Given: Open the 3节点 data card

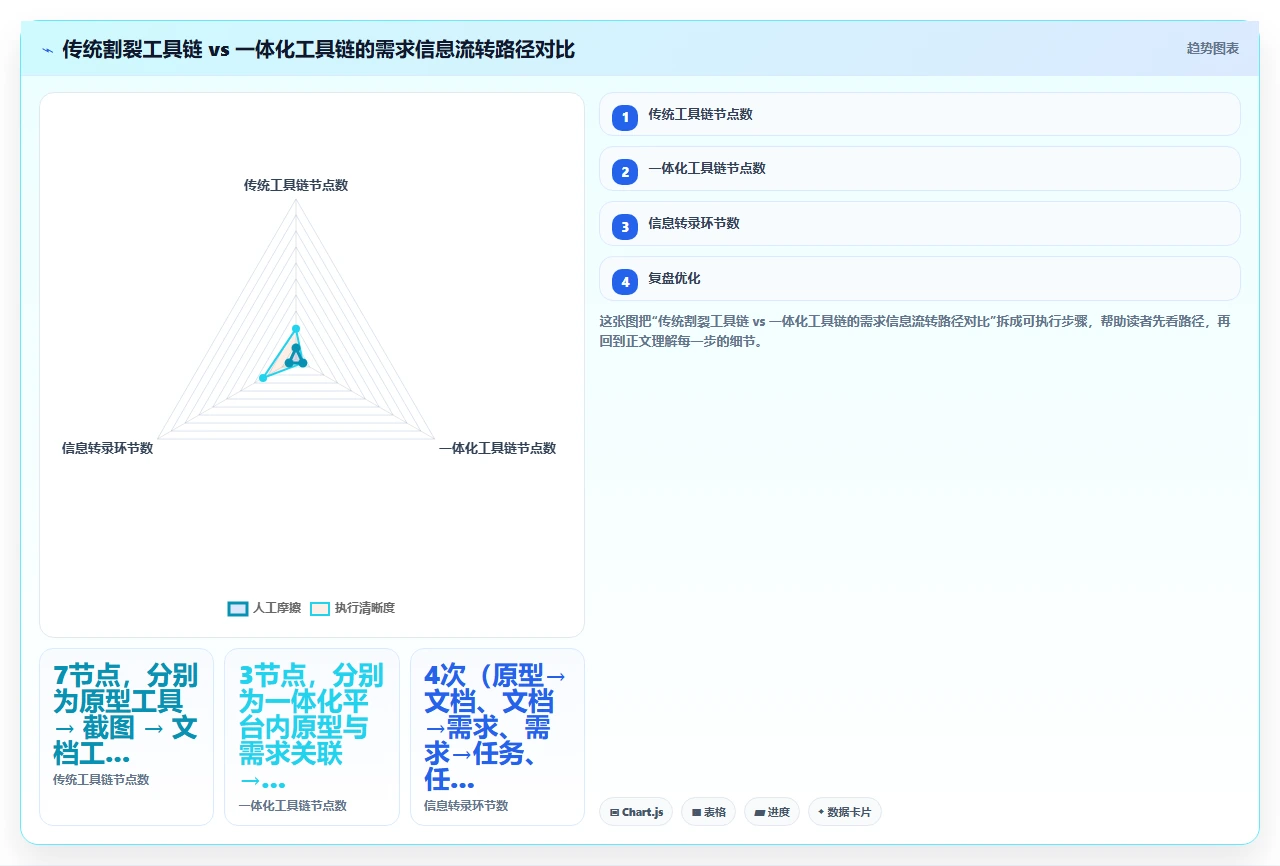Looking at the screenshot, I should click(x=312, y=736).
